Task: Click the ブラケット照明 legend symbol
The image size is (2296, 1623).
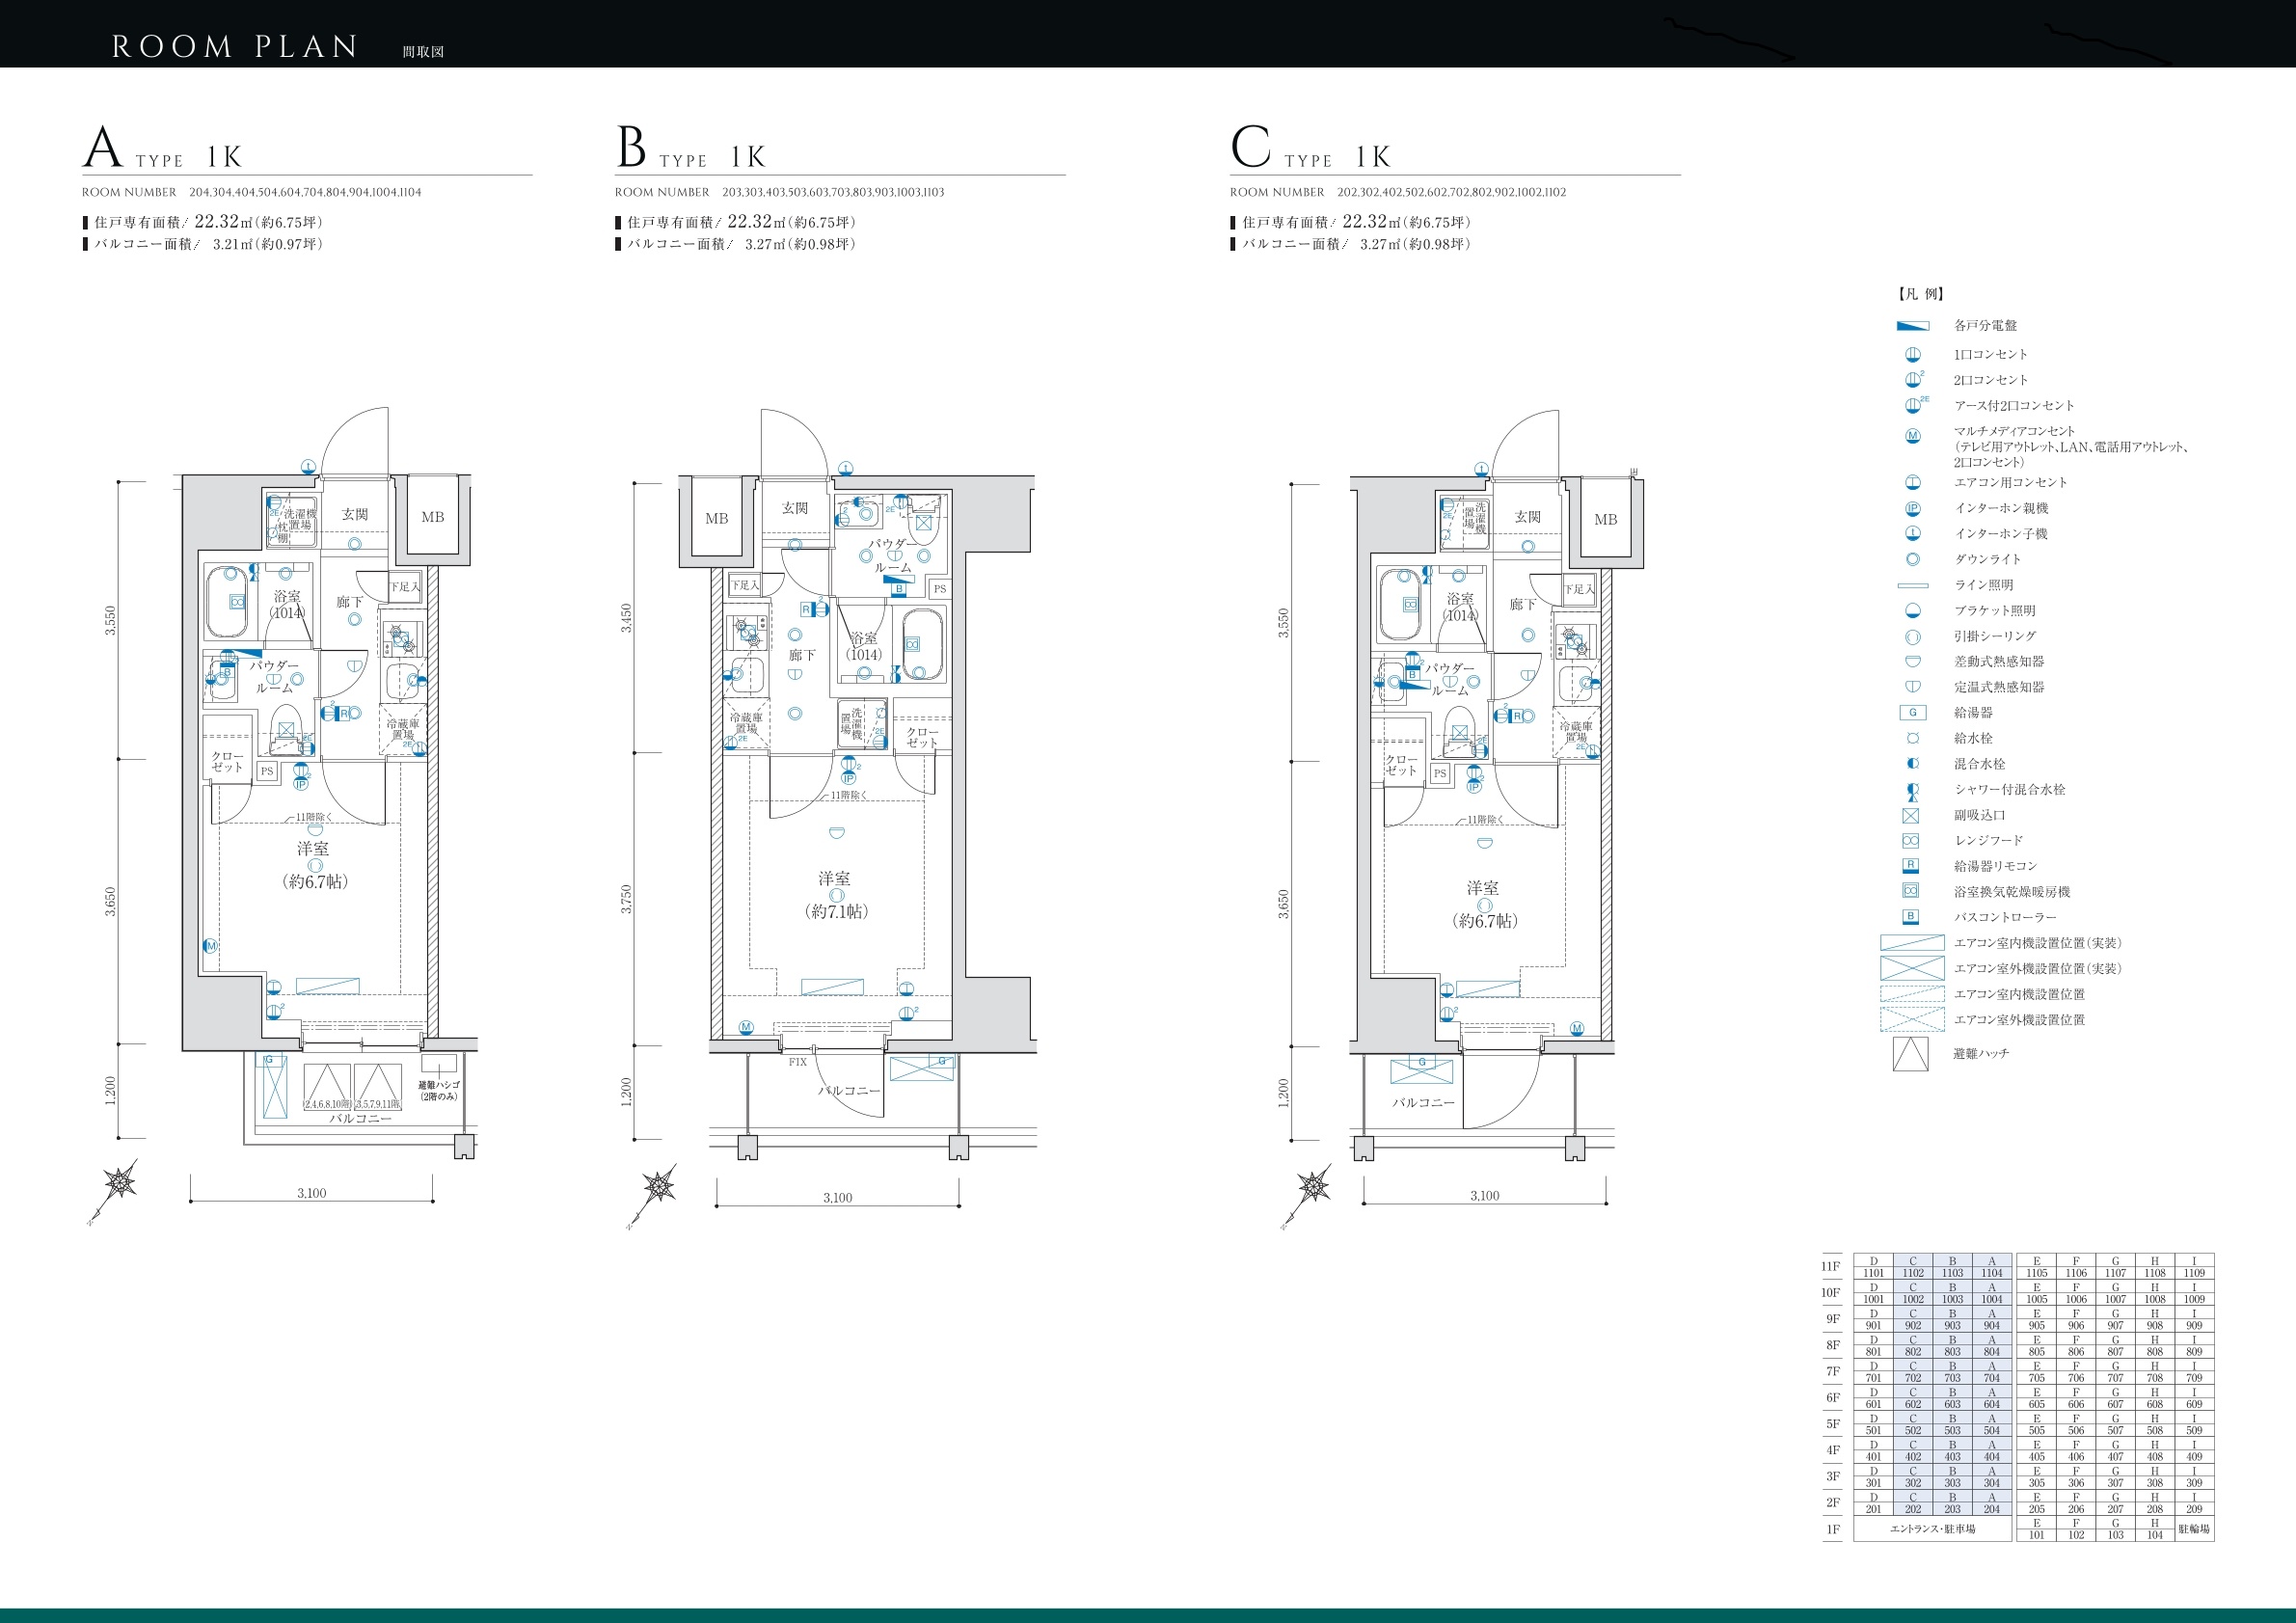Action: 1912,611
